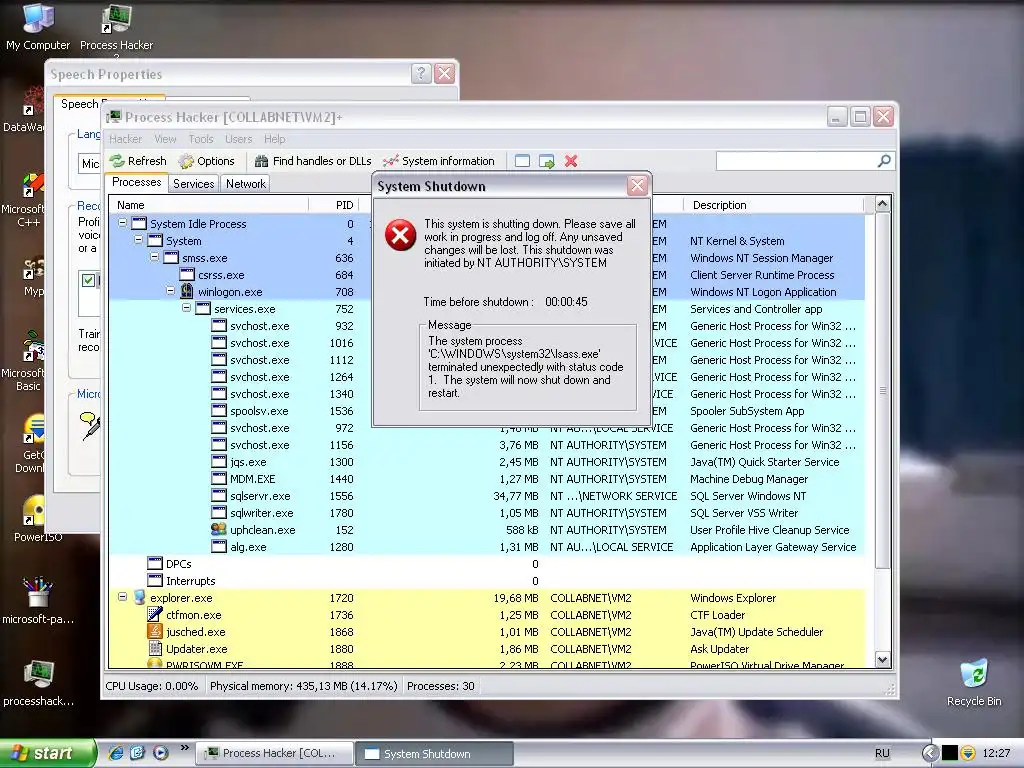The width and height of the screenshot is (1024, 768).
Task: Click the process list scroll up arrow
Action: [x=882, y=204]
